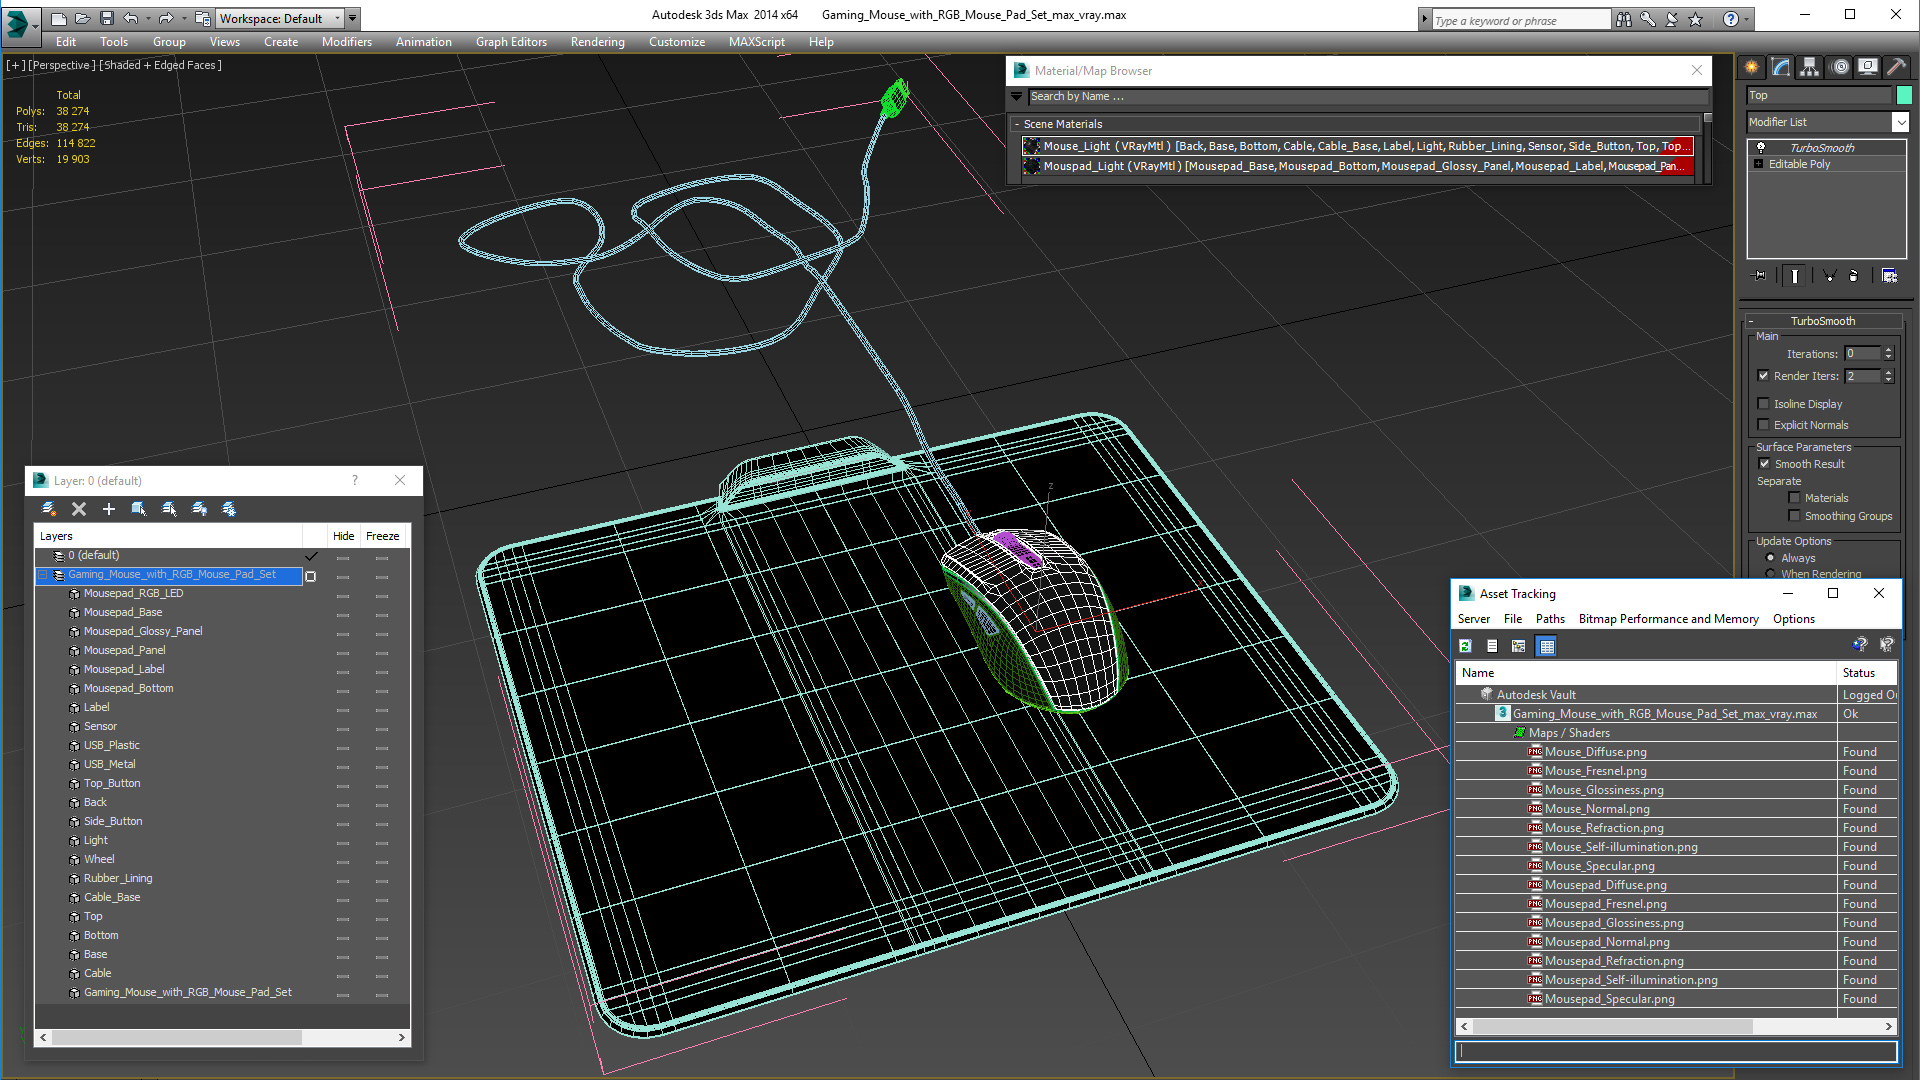Open the Utilities hammer panel tab

[1896, 67]
